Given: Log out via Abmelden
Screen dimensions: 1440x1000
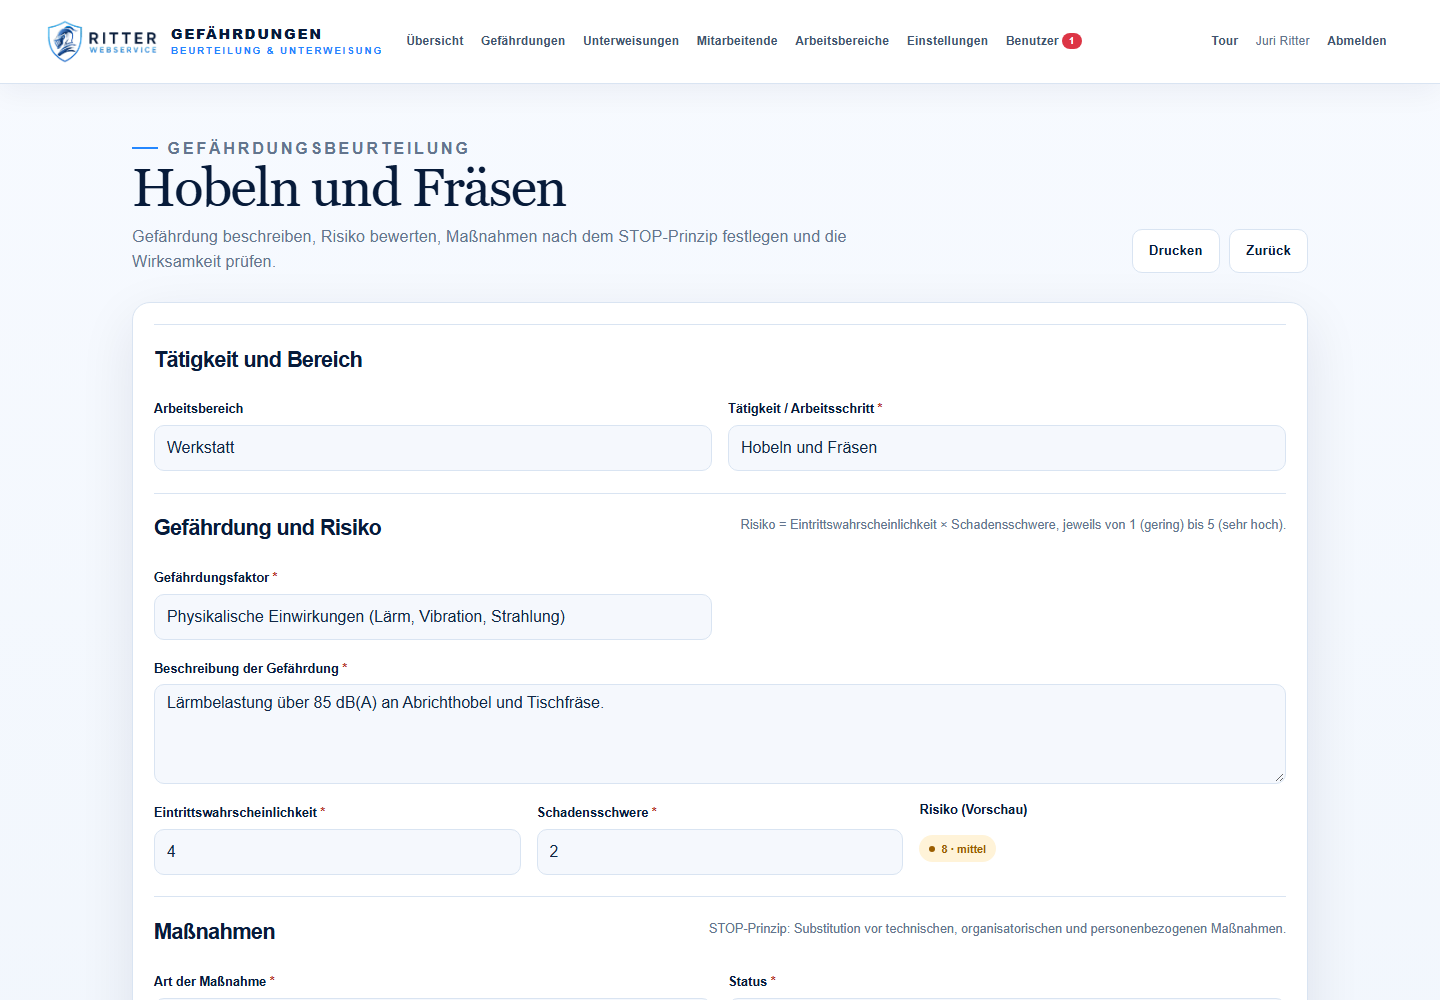Looking at the screenshot, I should (1356, 41).
